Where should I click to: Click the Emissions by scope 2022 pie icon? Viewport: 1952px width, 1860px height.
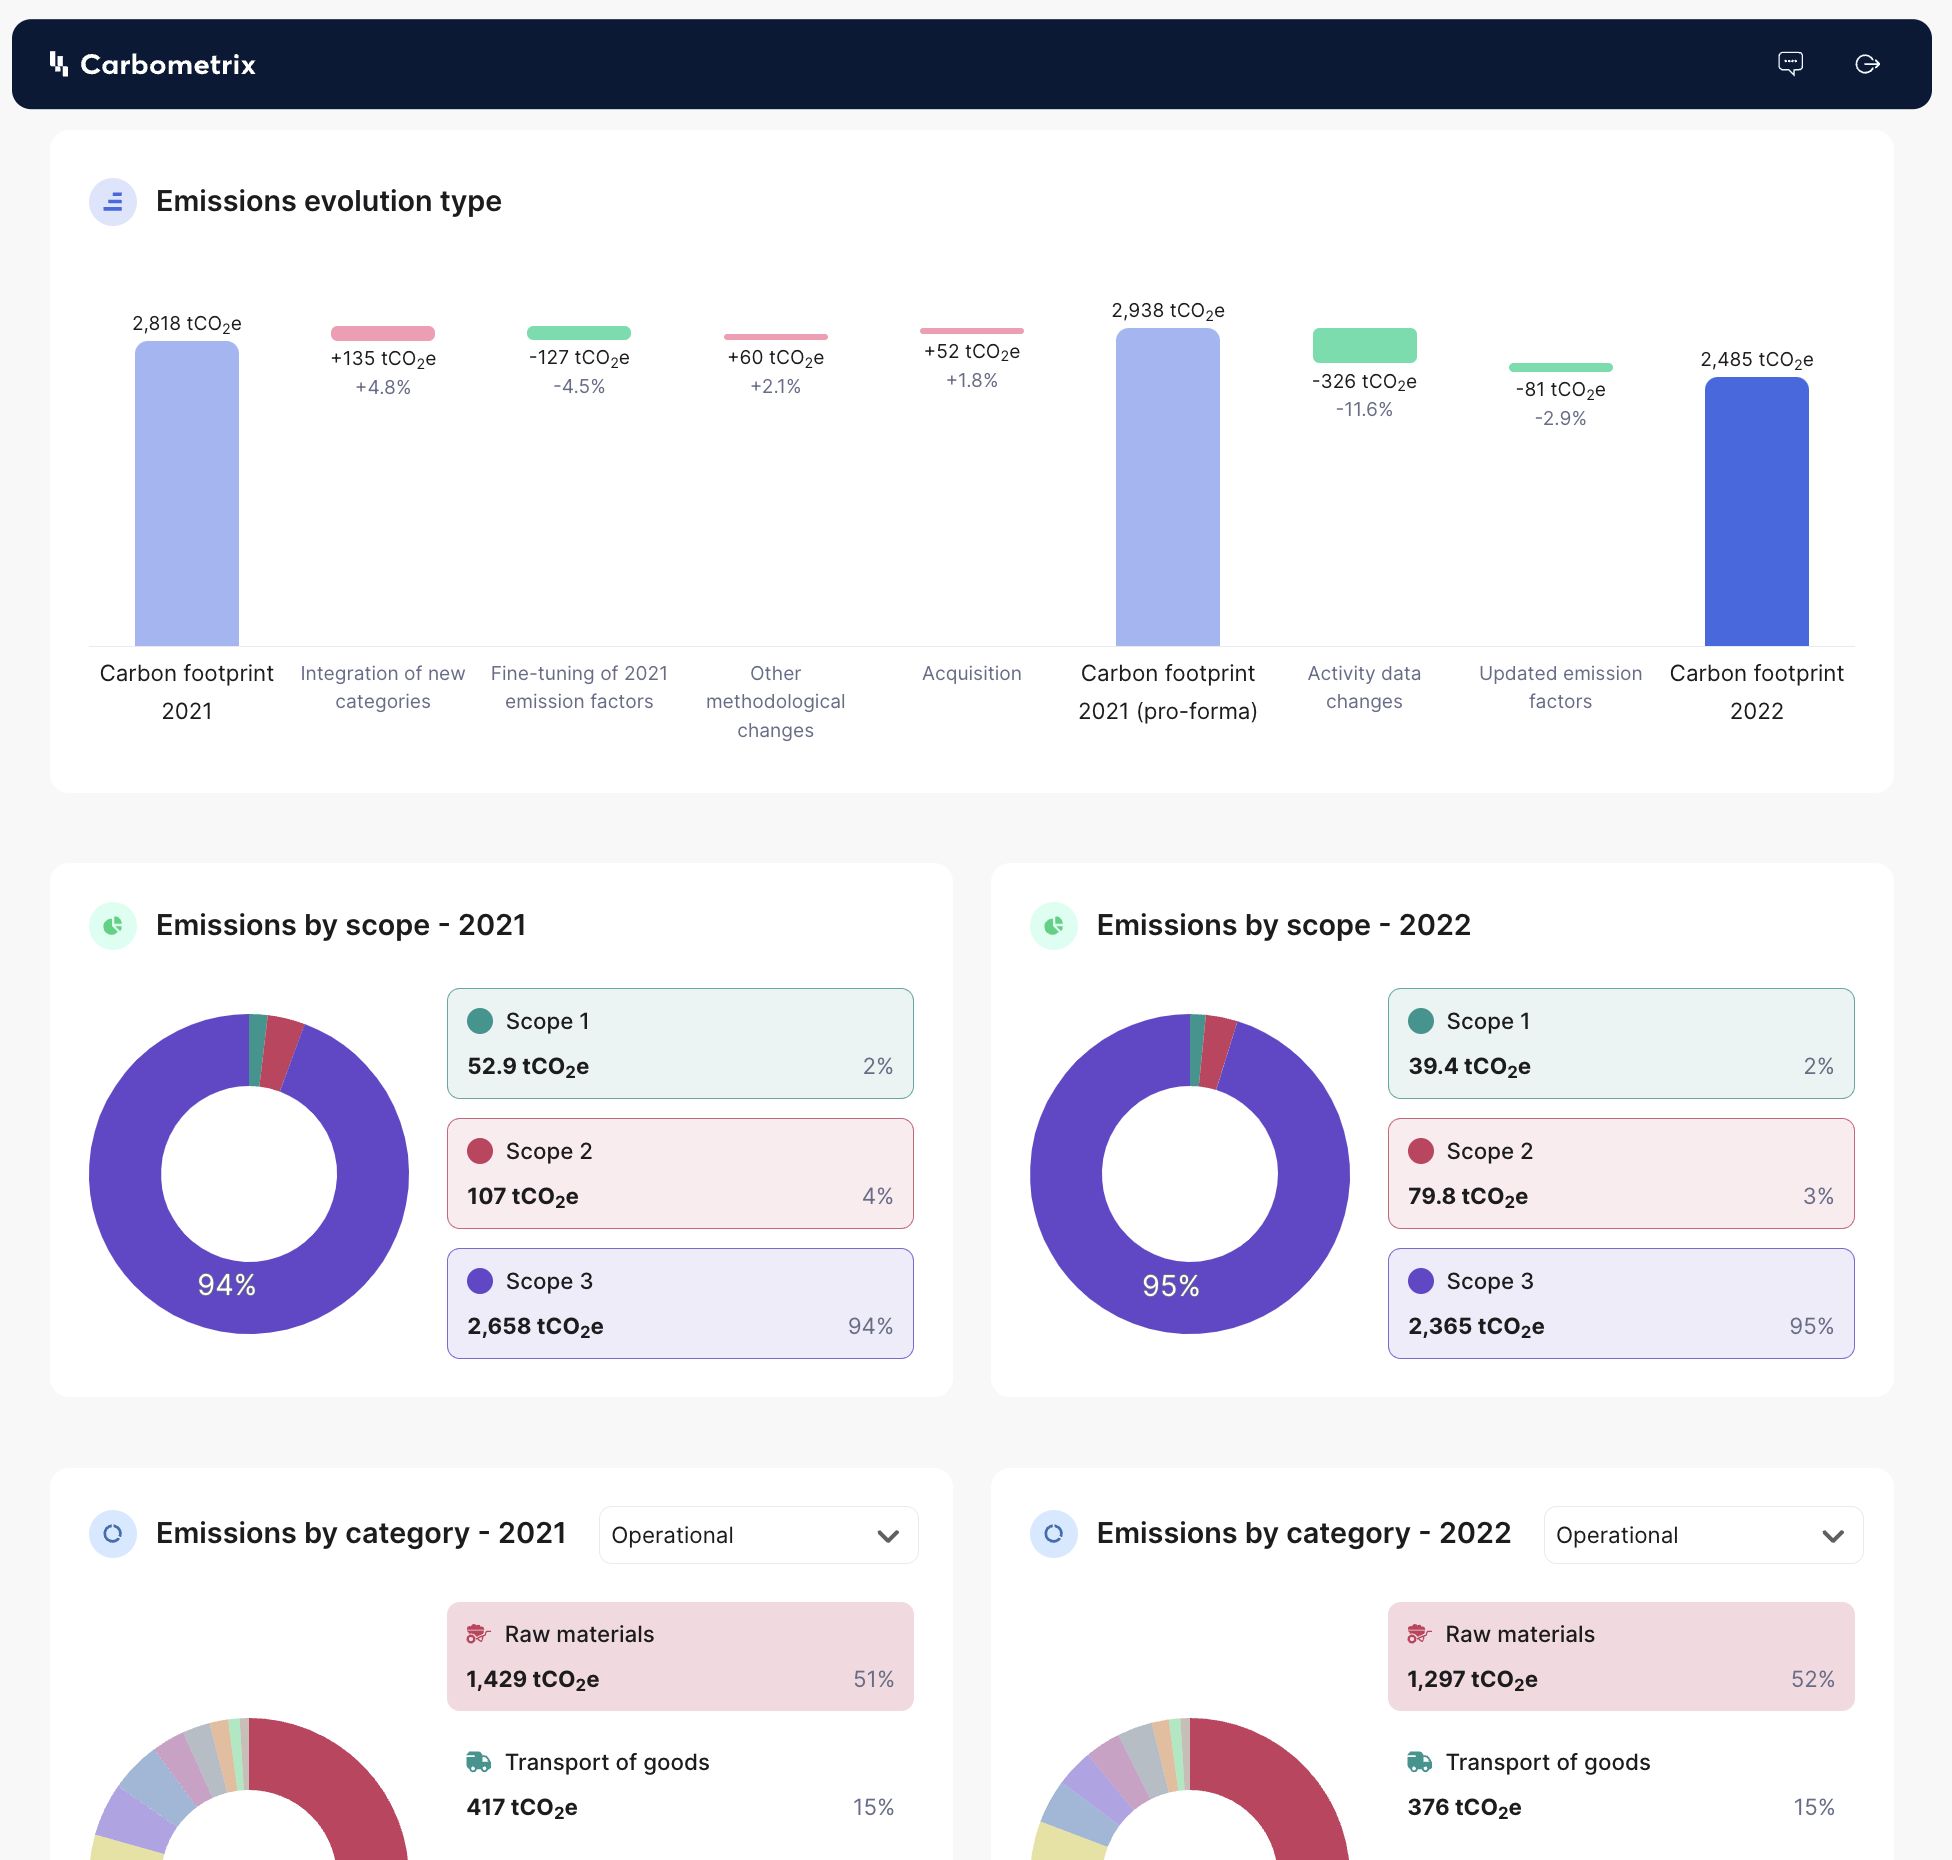[1054, 926]
